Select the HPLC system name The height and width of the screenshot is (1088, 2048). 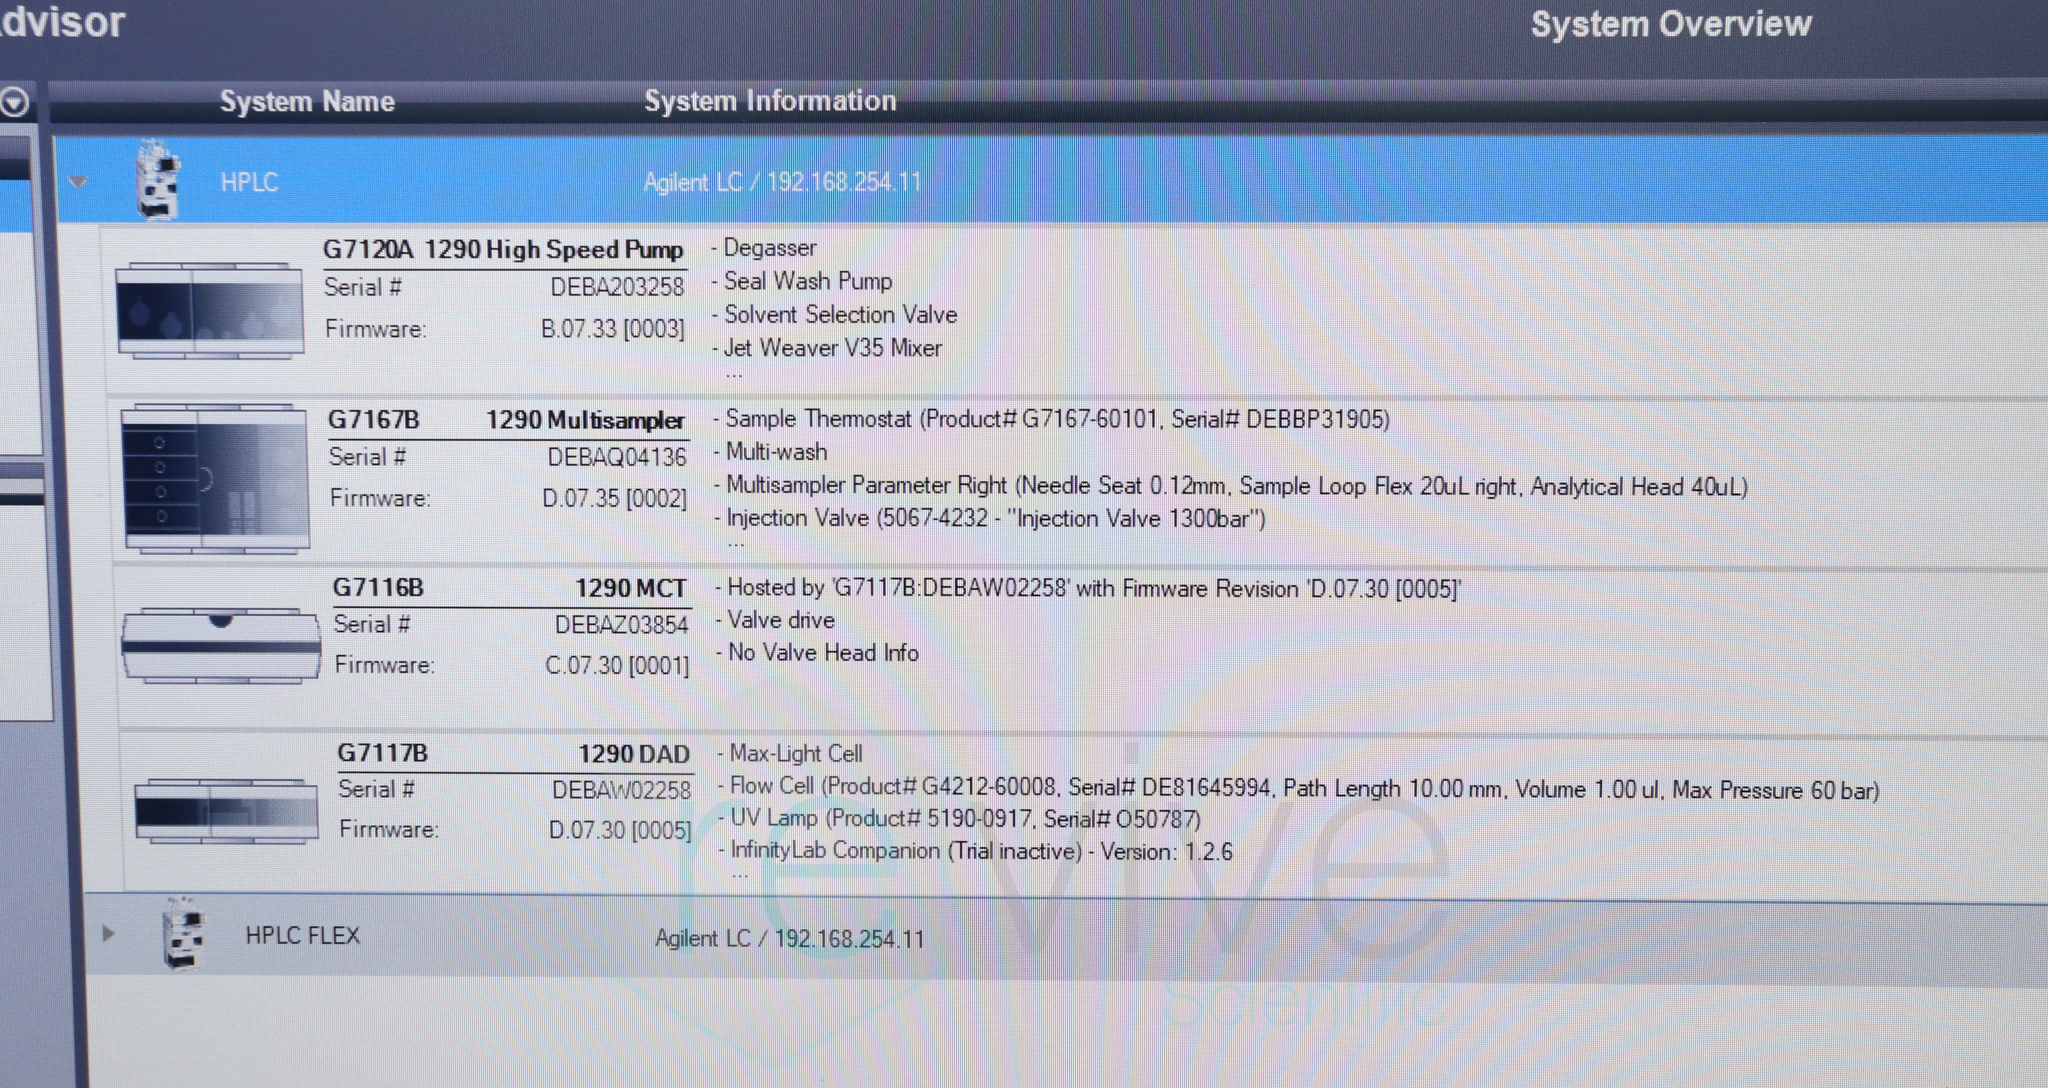point(249,182)
